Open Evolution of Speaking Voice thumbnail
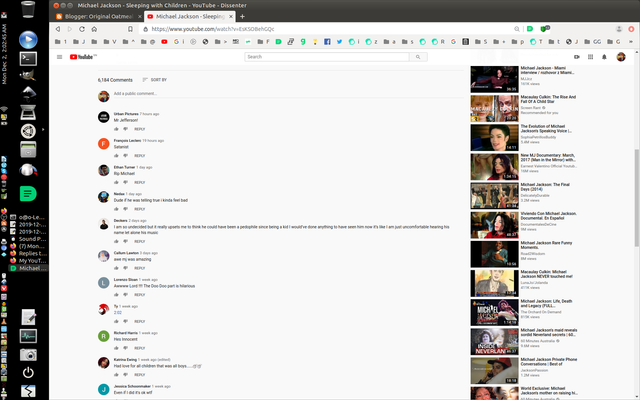This screenshot has height=400, width=640. [494, 138]
